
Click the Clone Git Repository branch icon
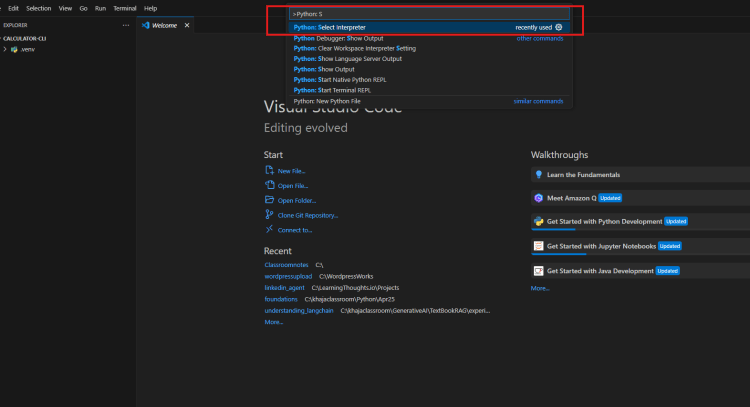(x=269, y=215)
